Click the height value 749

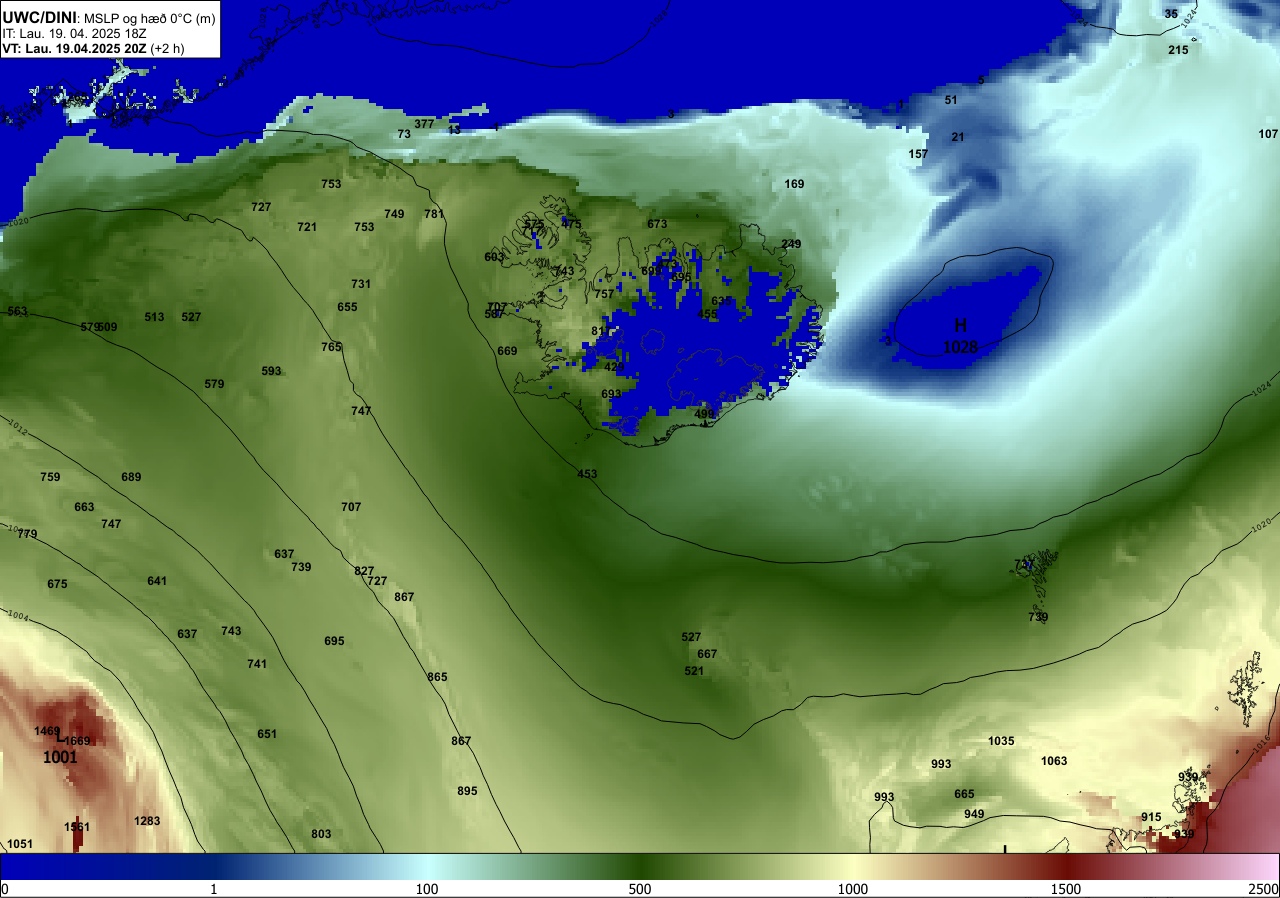[x=394, y=214]
